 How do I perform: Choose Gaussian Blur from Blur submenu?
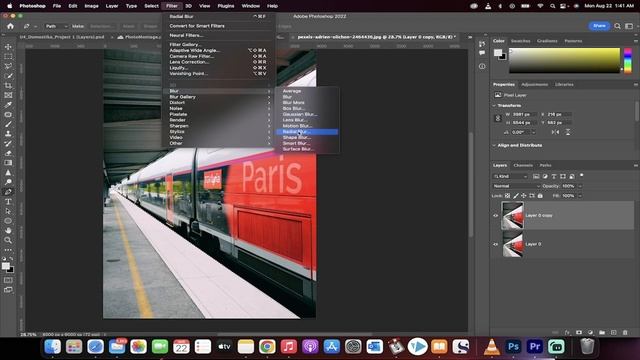[x=307, y=114]
